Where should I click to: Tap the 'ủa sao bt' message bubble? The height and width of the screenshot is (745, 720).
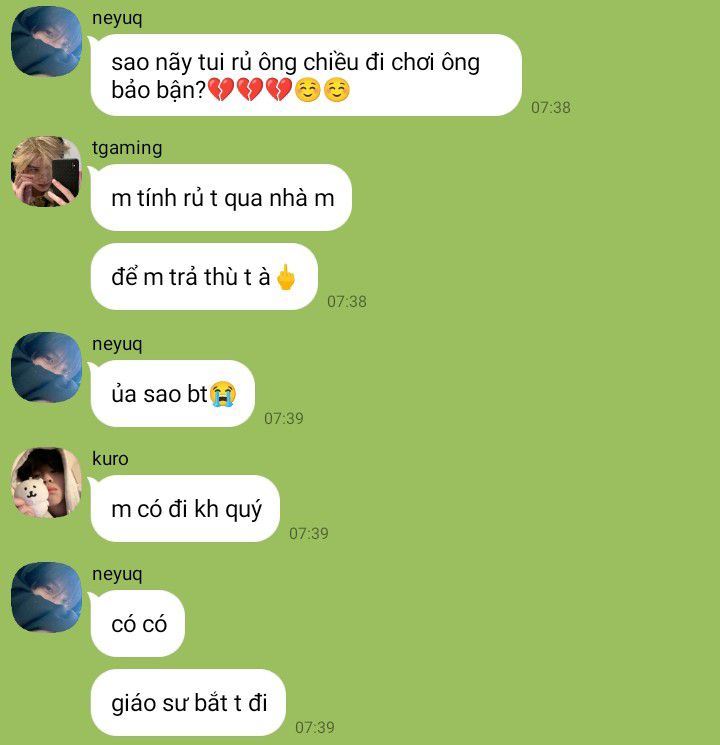(x=173, y=393)
